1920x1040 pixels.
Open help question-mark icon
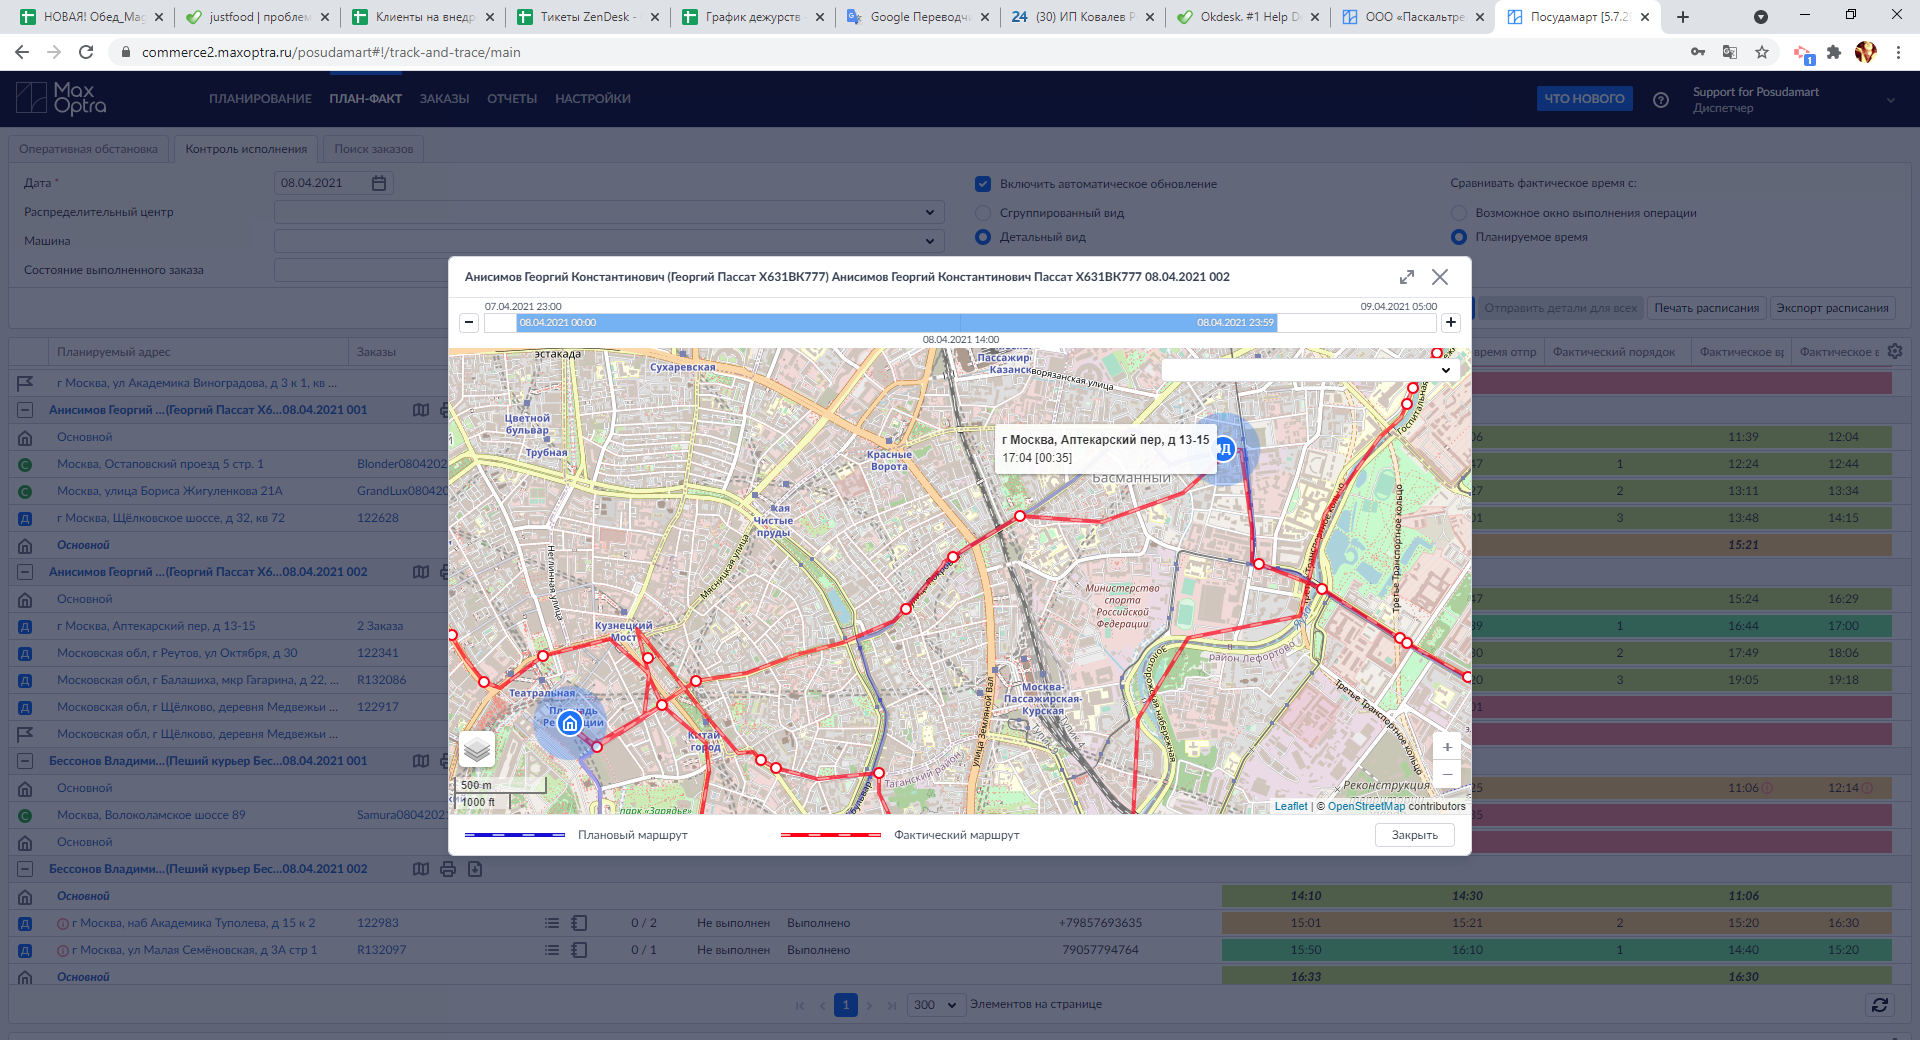coord(1661,99)
